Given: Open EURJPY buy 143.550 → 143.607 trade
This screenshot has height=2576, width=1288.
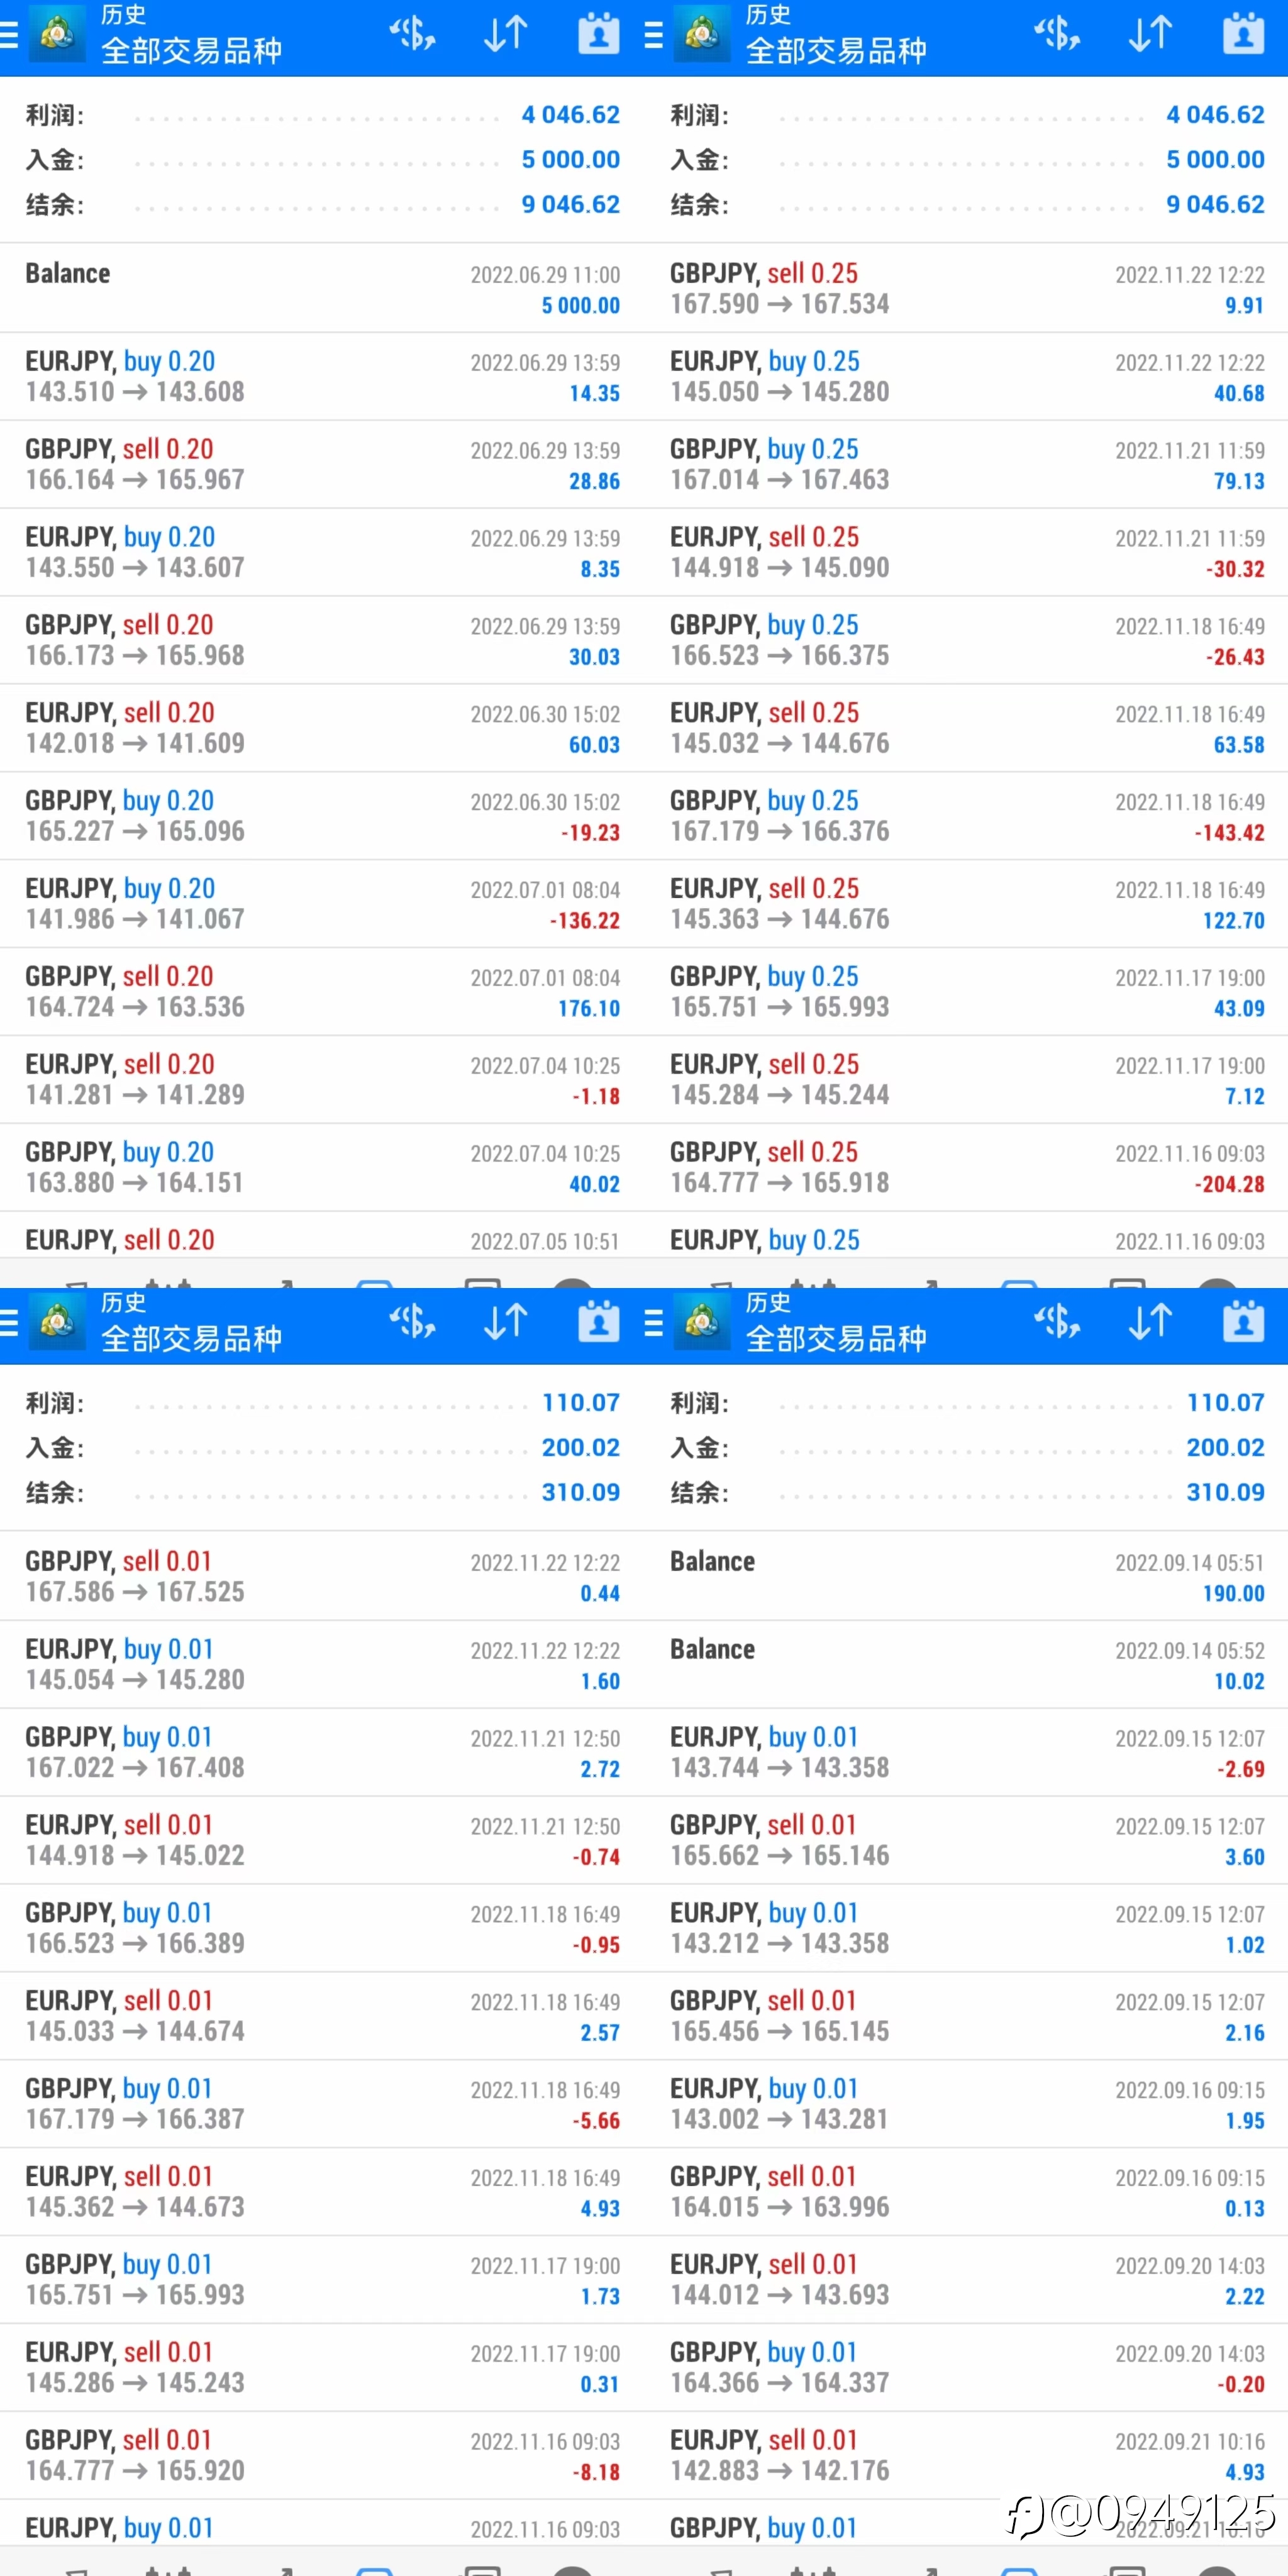Looking at the screenshot, I should (322, 552).
